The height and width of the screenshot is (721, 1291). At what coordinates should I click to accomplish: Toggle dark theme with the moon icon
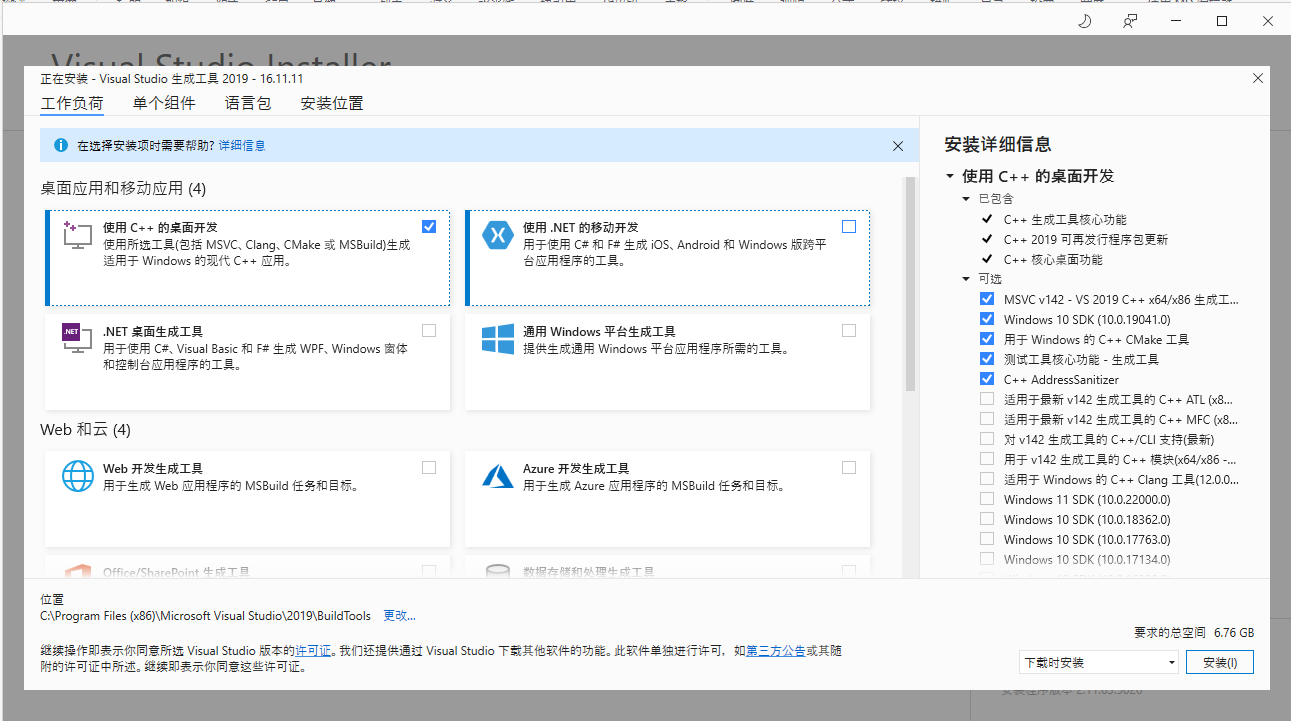coord(1084,20)
